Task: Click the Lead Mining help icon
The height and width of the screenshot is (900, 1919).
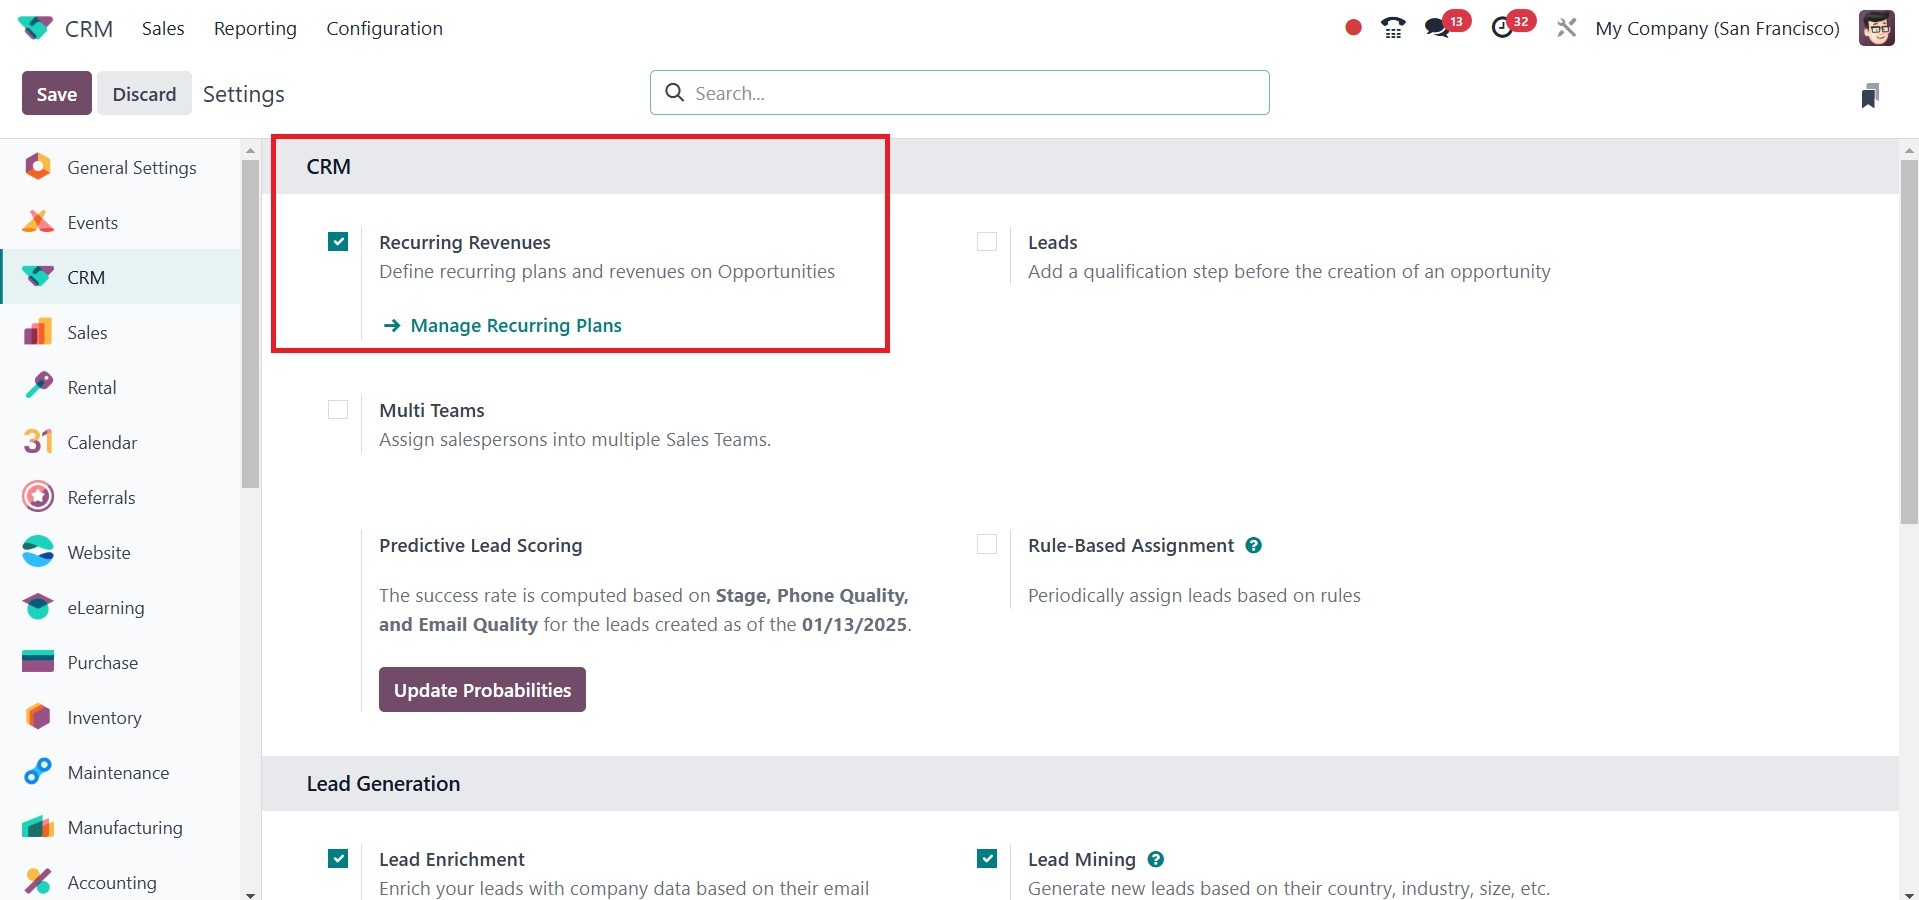Action: point(1156,859)
